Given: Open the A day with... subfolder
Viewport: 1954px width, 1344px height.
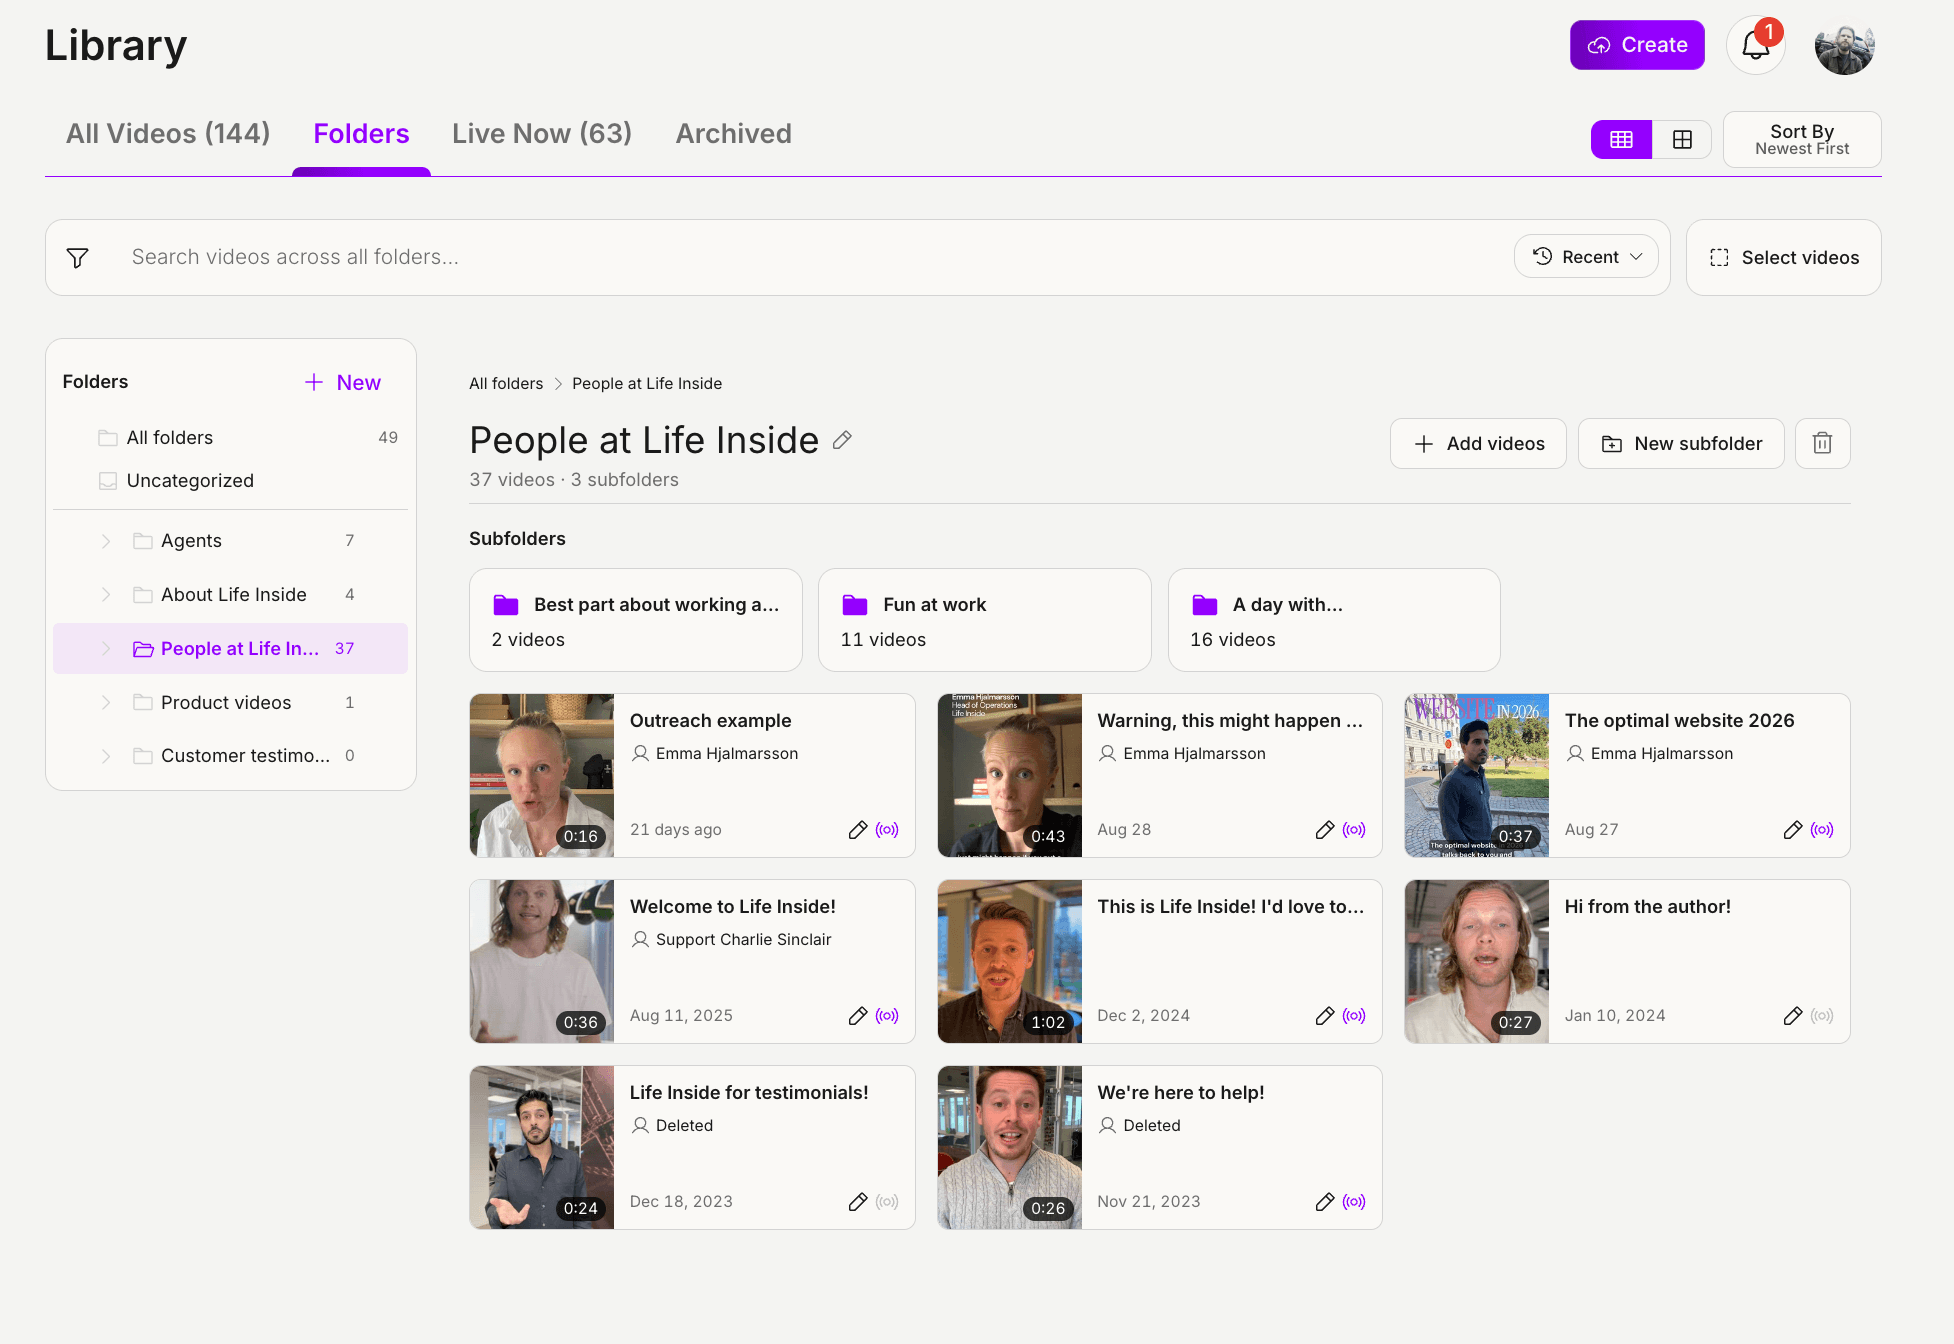Looking at the screenshot, I should coord(1334,620).
